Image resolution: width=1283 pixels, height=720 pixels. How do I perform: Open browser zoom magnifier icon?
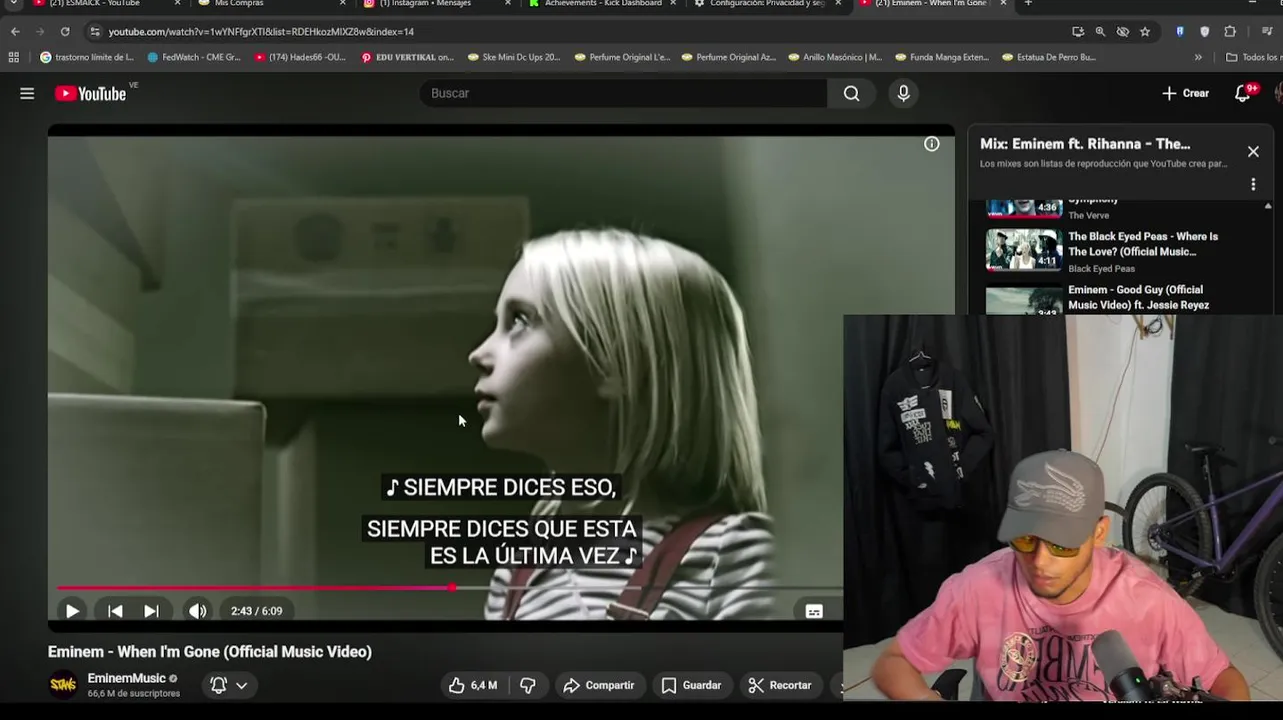click(1100, 31)
